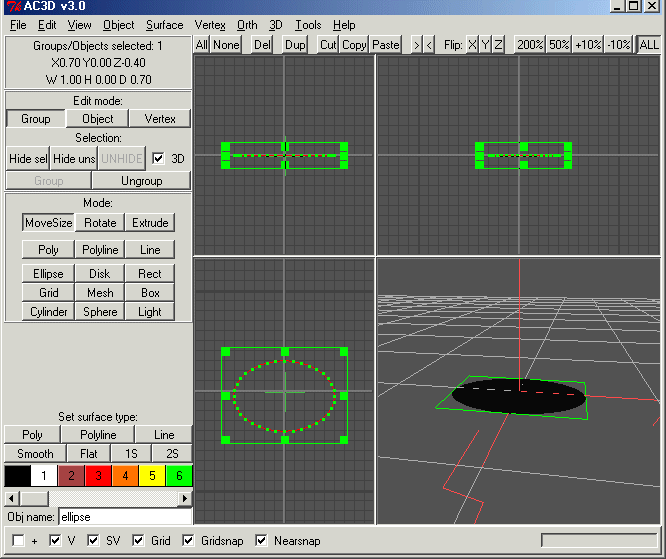Click the None deselect button
This screenshot has height=559, width=666.
tap(226, 45)
